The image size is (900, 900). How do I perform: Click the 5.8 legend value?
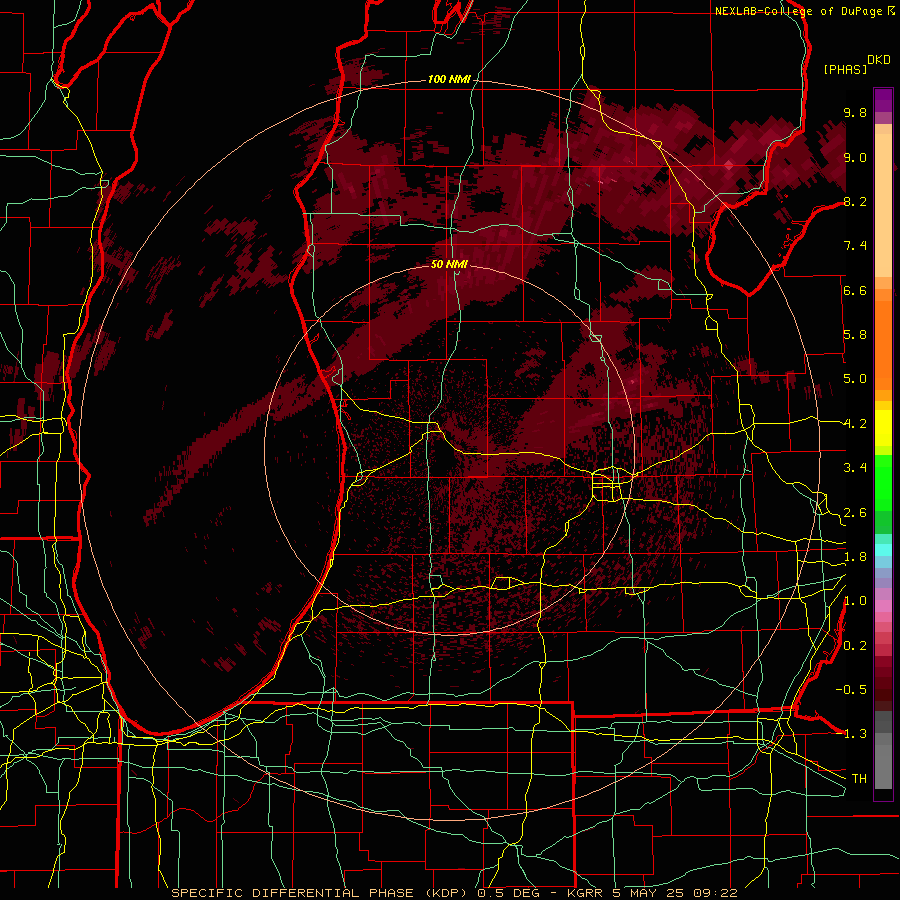click(855, 335)
